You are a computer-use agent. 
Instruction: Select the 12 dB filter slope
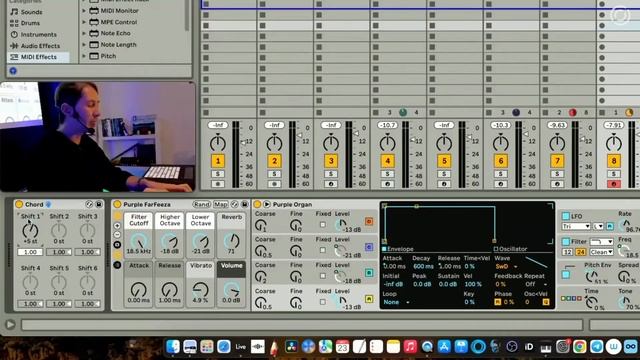(x=567, y=252)
